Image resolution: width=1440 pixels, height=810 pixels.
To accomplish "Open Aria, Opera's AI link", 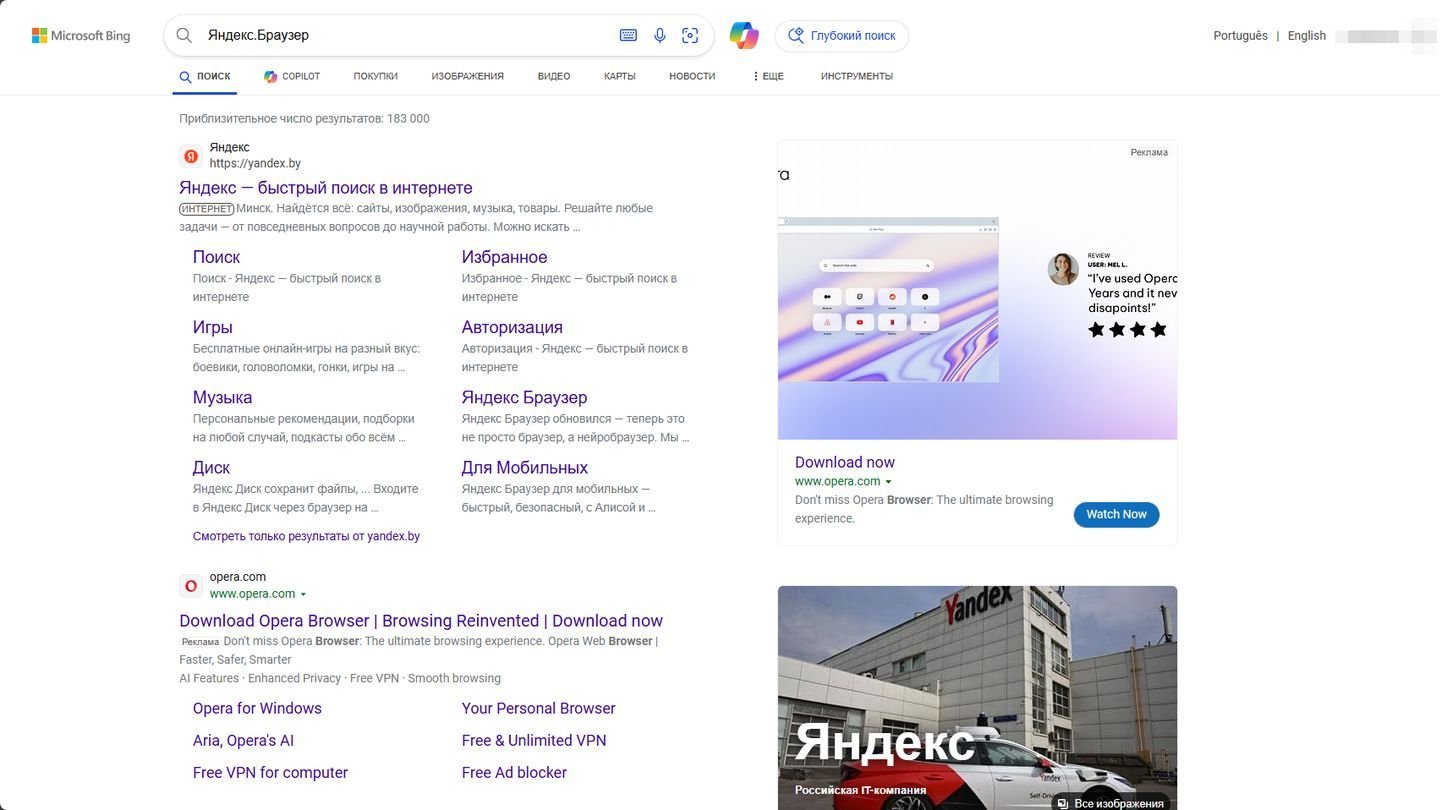I will coord(243,740).
